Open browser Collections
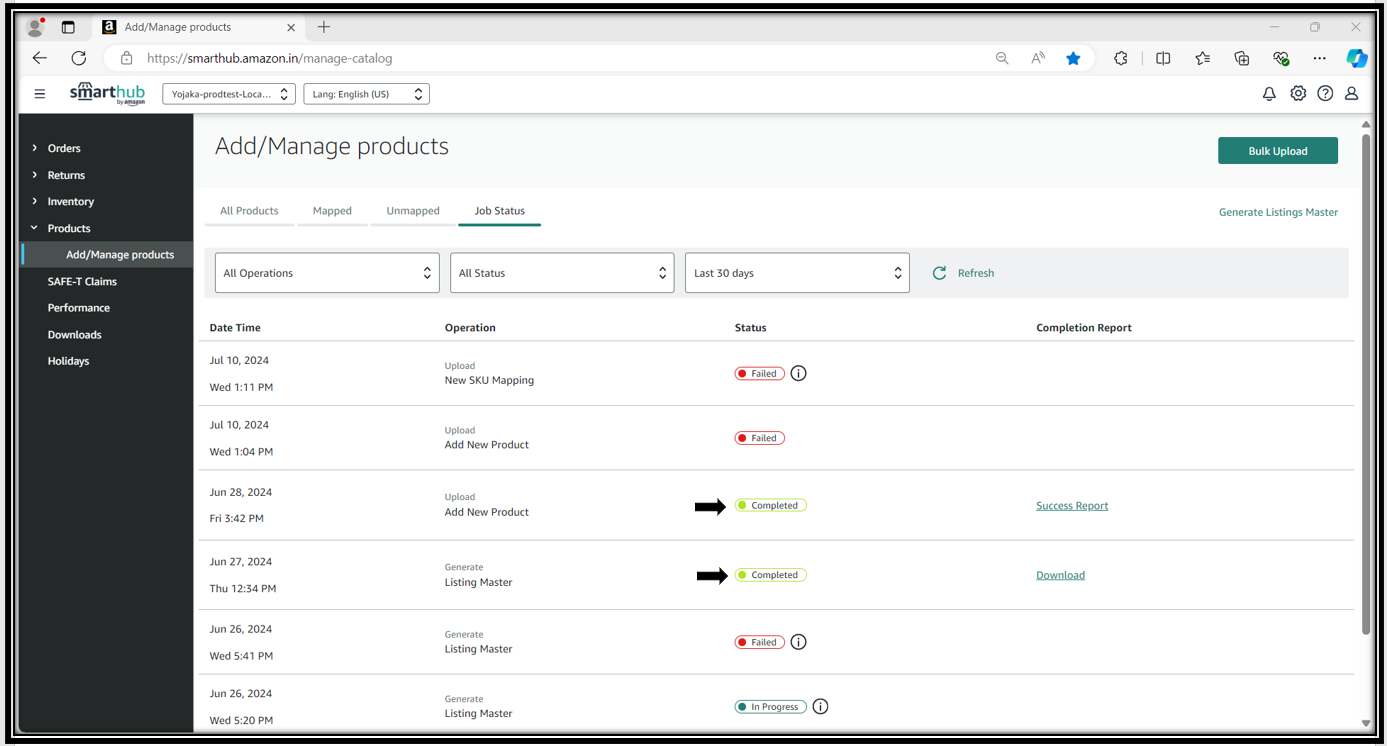This screenshot has width=1387, height=746. pyautogui.click(x=1242, y=58)
